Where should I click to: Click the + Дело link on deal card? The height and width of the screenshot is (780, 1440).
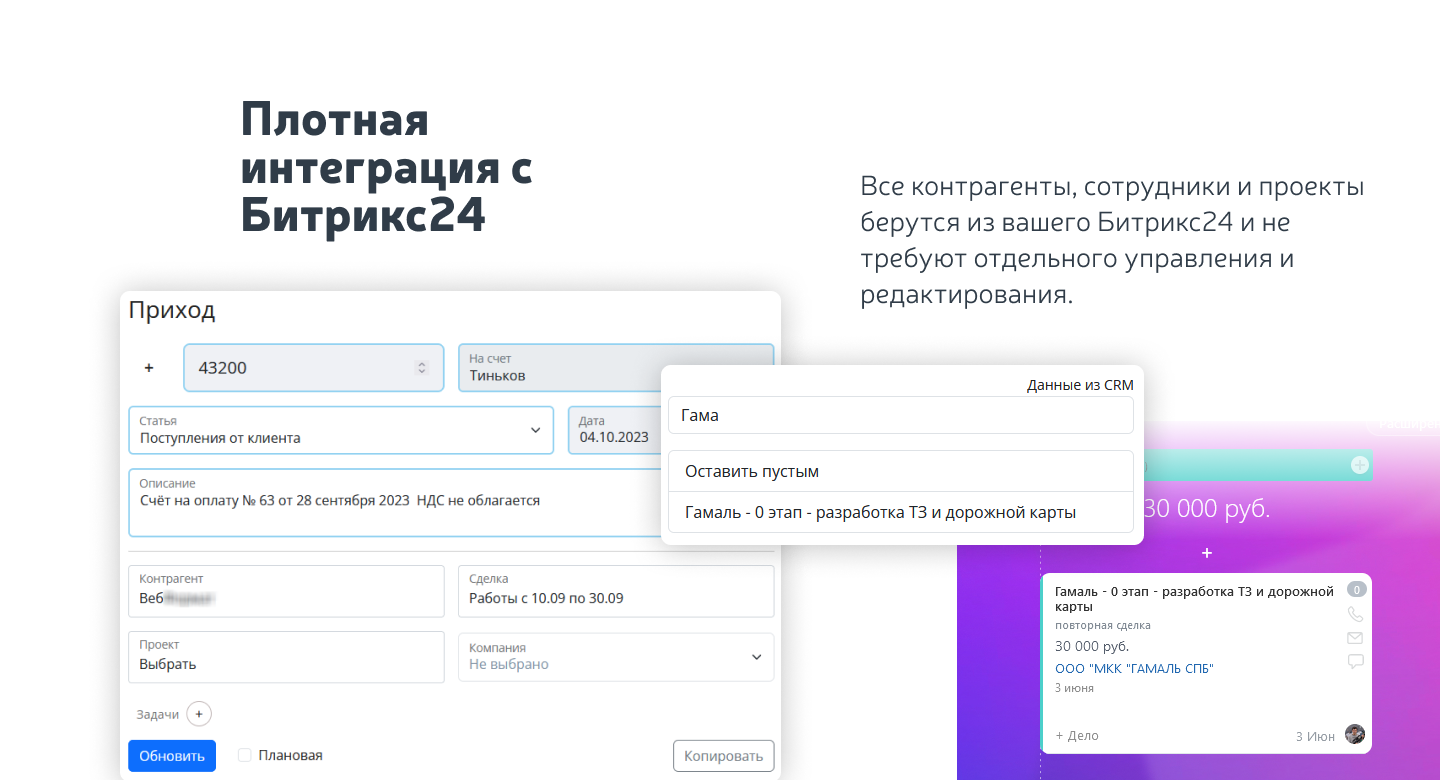[1077, 735]
